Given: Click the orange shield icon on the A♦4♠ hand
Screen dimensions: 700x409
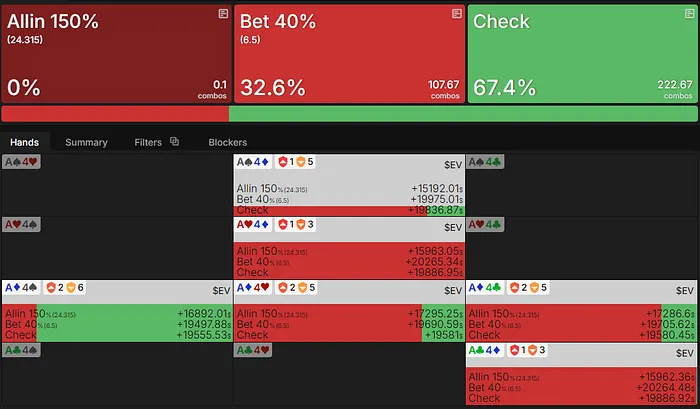Looking at the screenshot, I should (71, 288).
